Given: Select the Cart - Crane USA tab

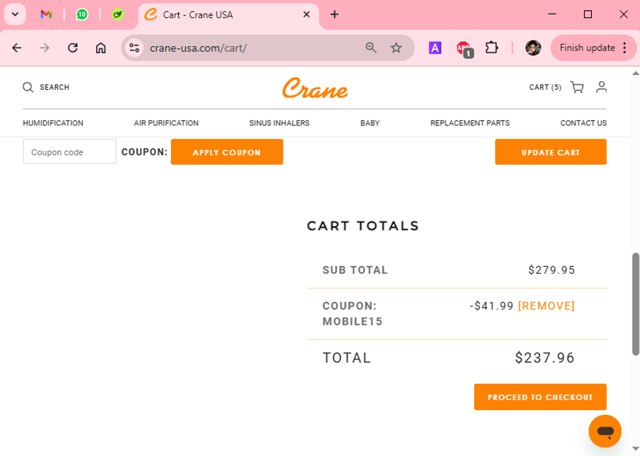Looking at the screenshot, I should pyautogui.click(x=229, y=15).
